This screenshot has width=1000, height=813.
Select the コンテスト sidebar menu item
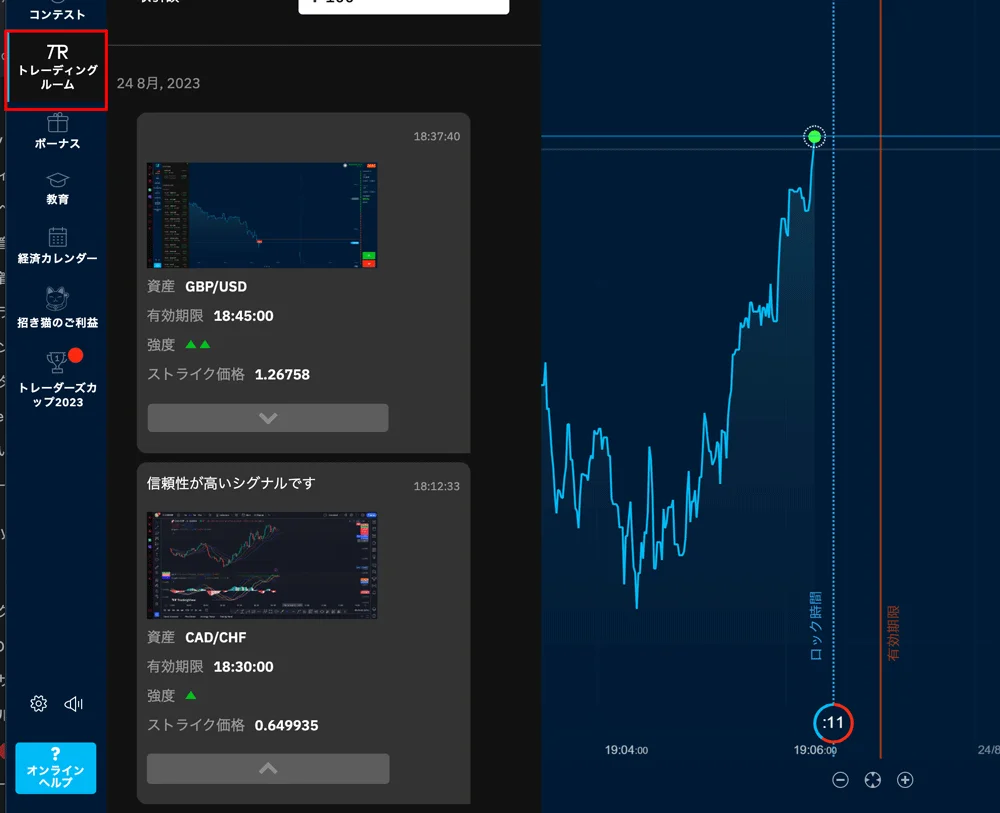[x=57, y=12]
